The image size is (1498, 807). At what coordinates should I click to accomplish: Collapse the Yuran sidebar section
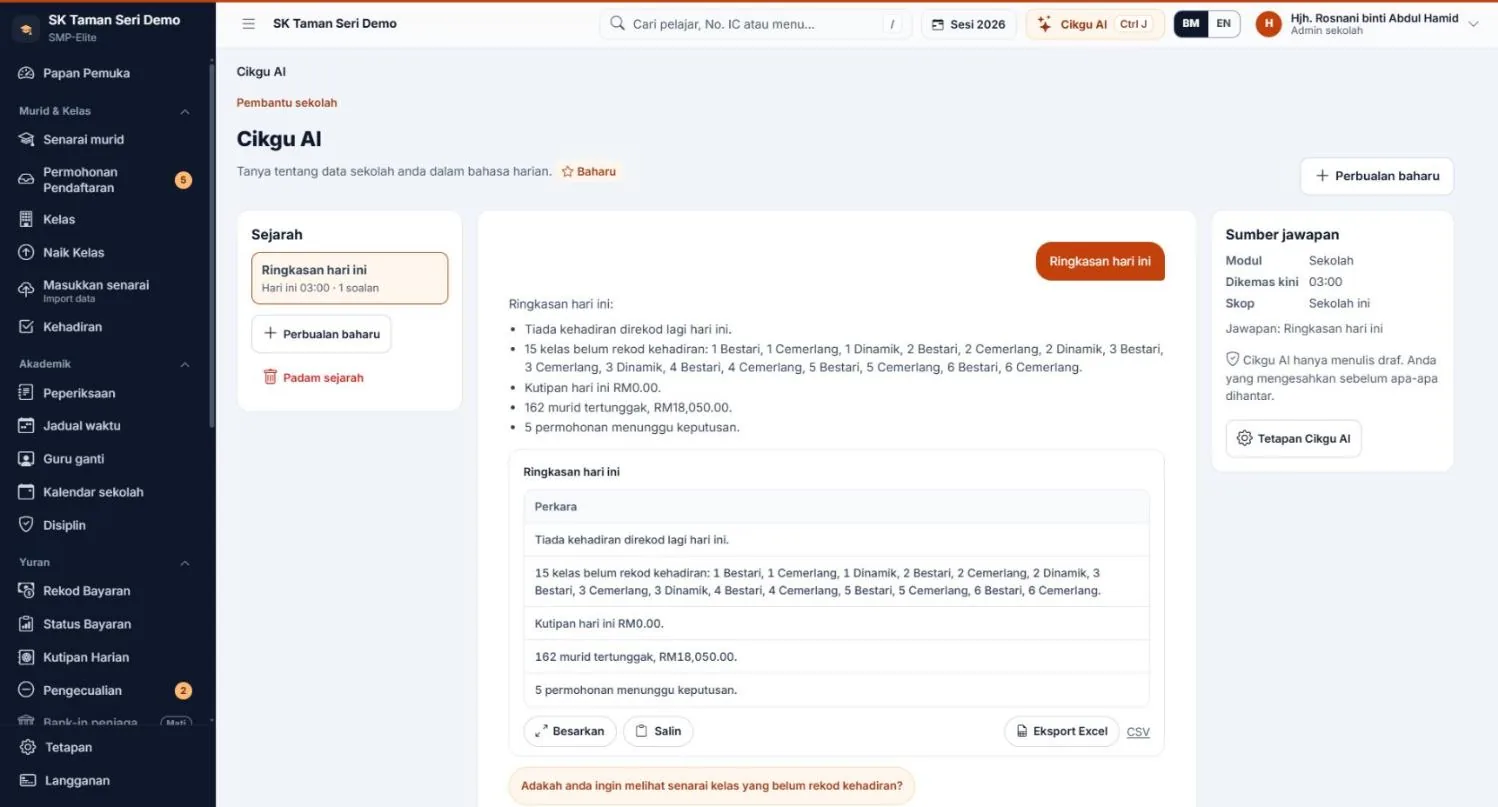pos(185,562)
